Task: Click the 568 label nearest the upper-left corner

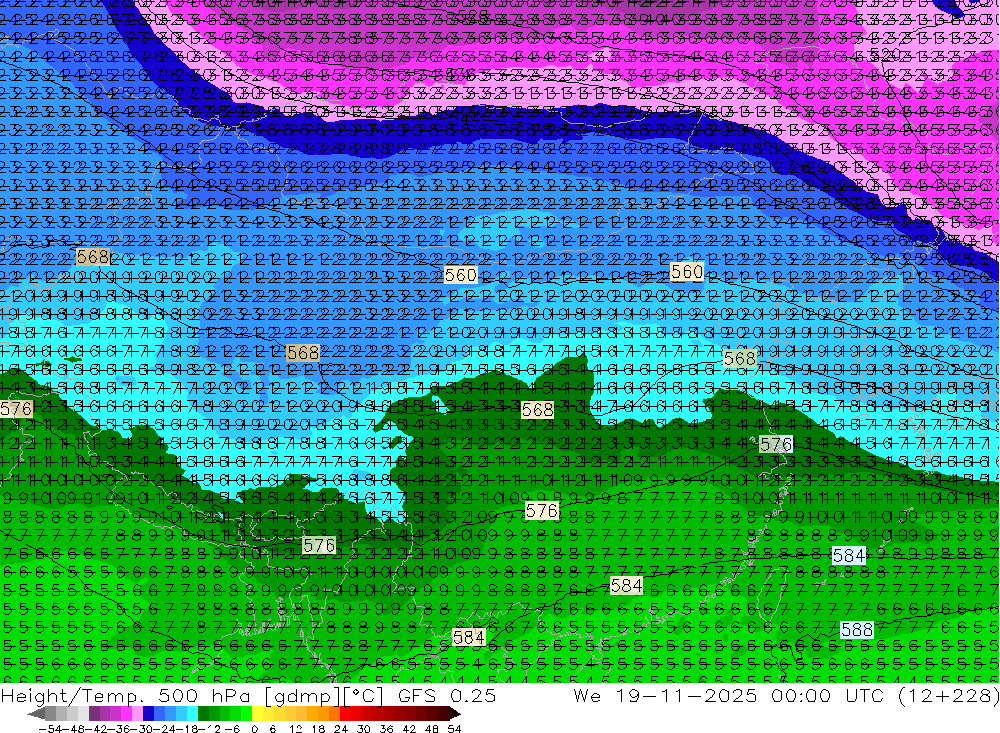Action: pos(92,257)
